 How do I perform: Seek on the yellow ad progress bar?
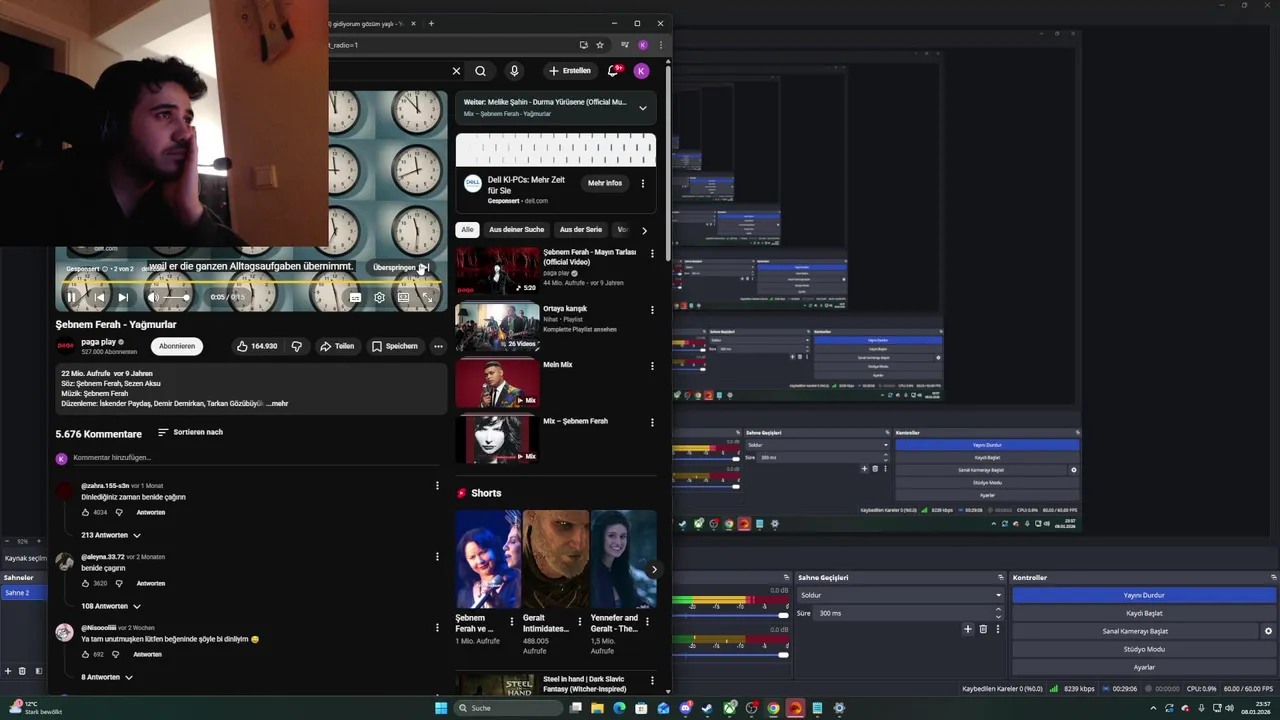coord(250,282)
